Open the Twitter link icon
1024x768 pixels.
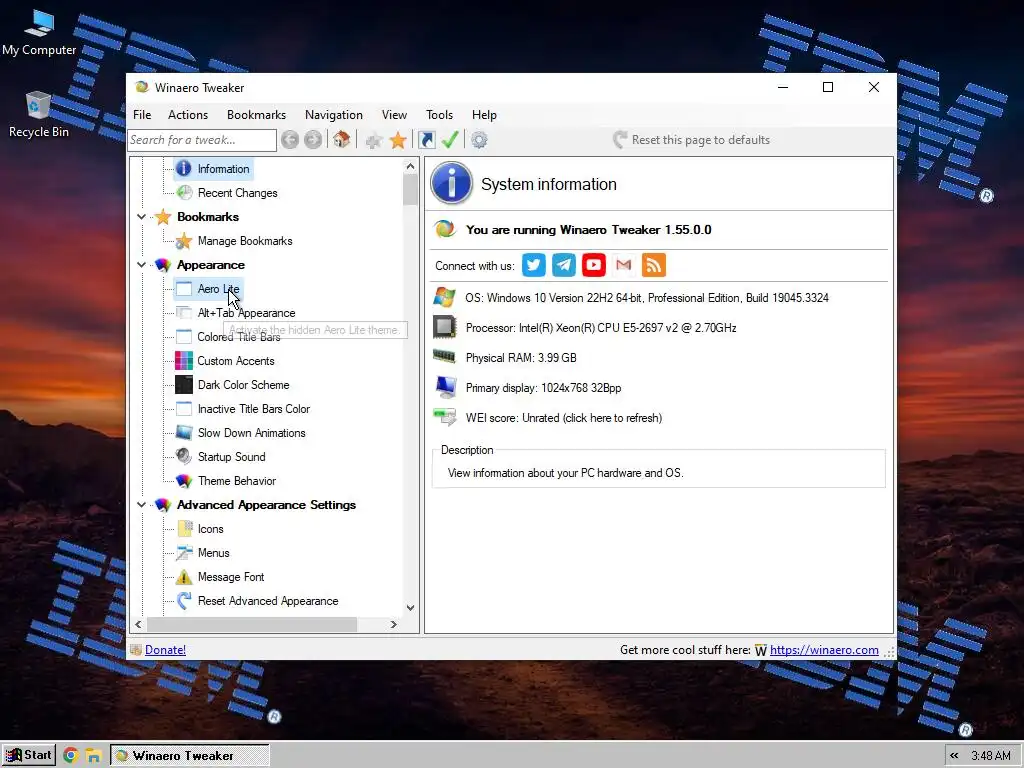click(534, 265)
